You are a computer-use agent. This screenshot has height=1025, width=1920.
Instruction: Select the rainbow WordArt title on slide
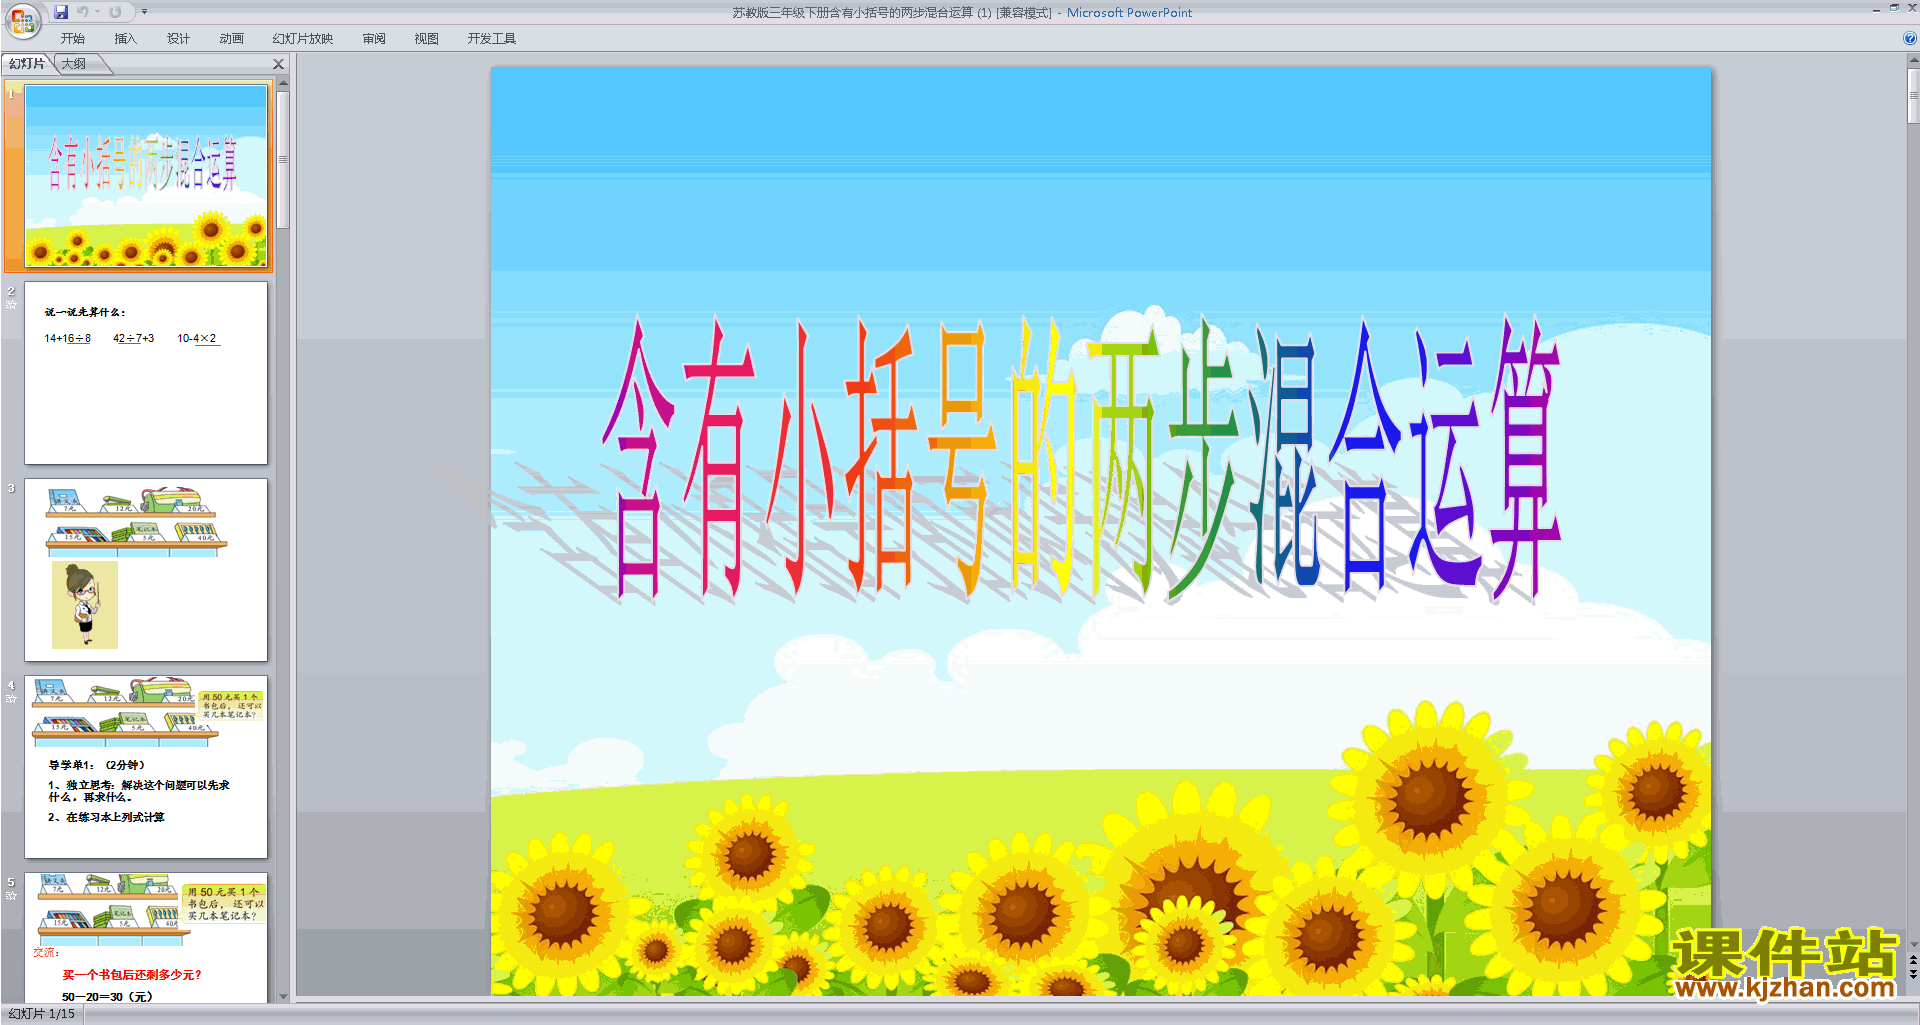tap(1082, 460)
